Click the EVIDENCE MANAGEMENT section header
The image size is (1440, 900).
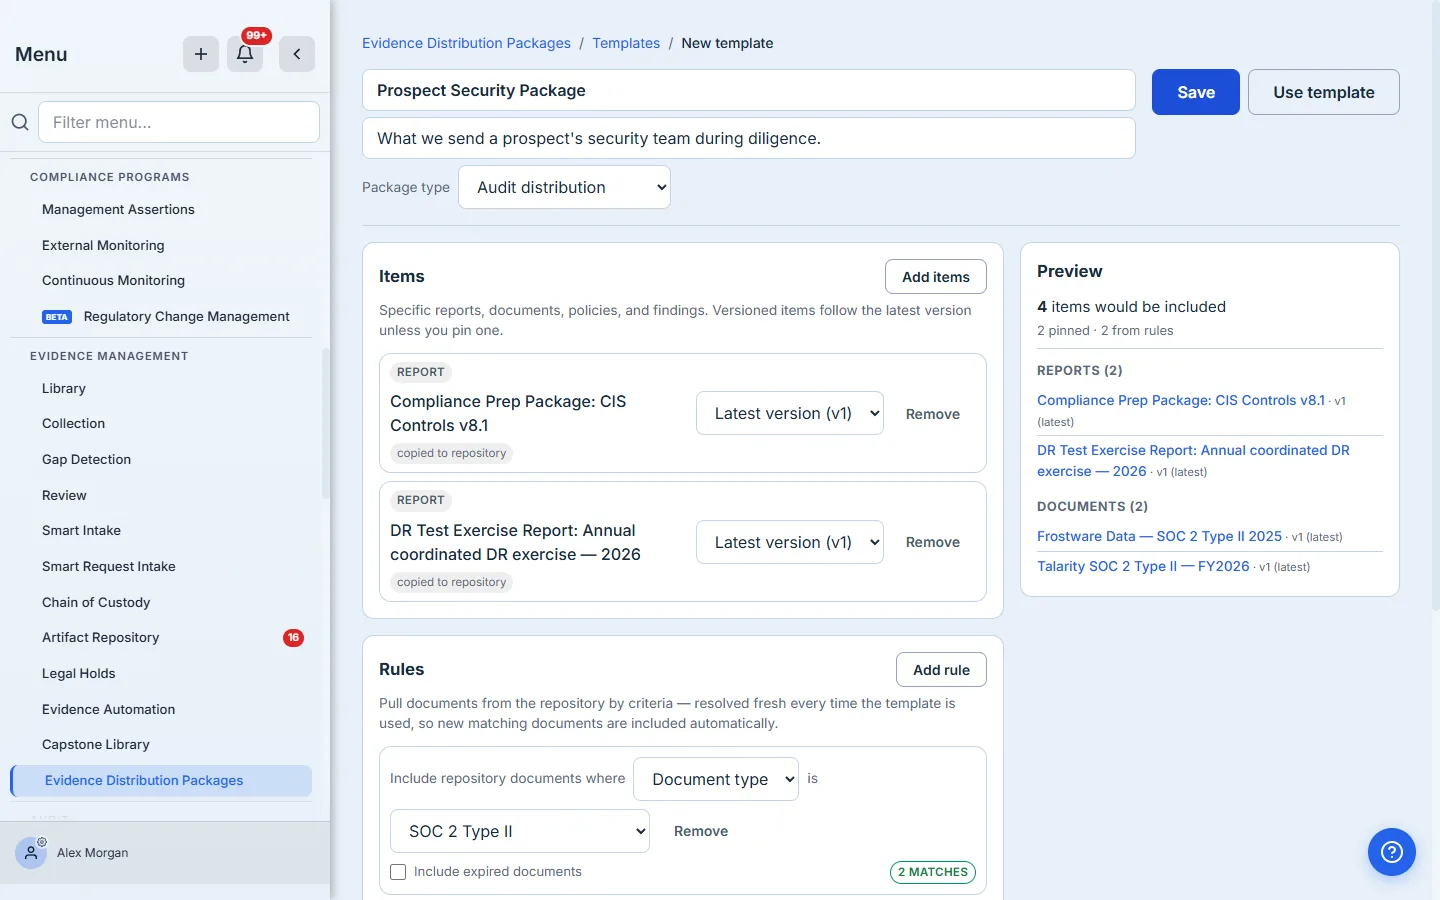109,356
